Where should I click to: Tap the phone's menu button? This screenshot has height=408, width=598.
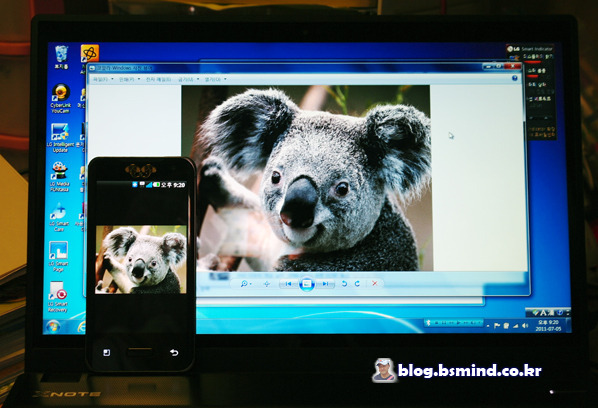click(x=107, y=352)
